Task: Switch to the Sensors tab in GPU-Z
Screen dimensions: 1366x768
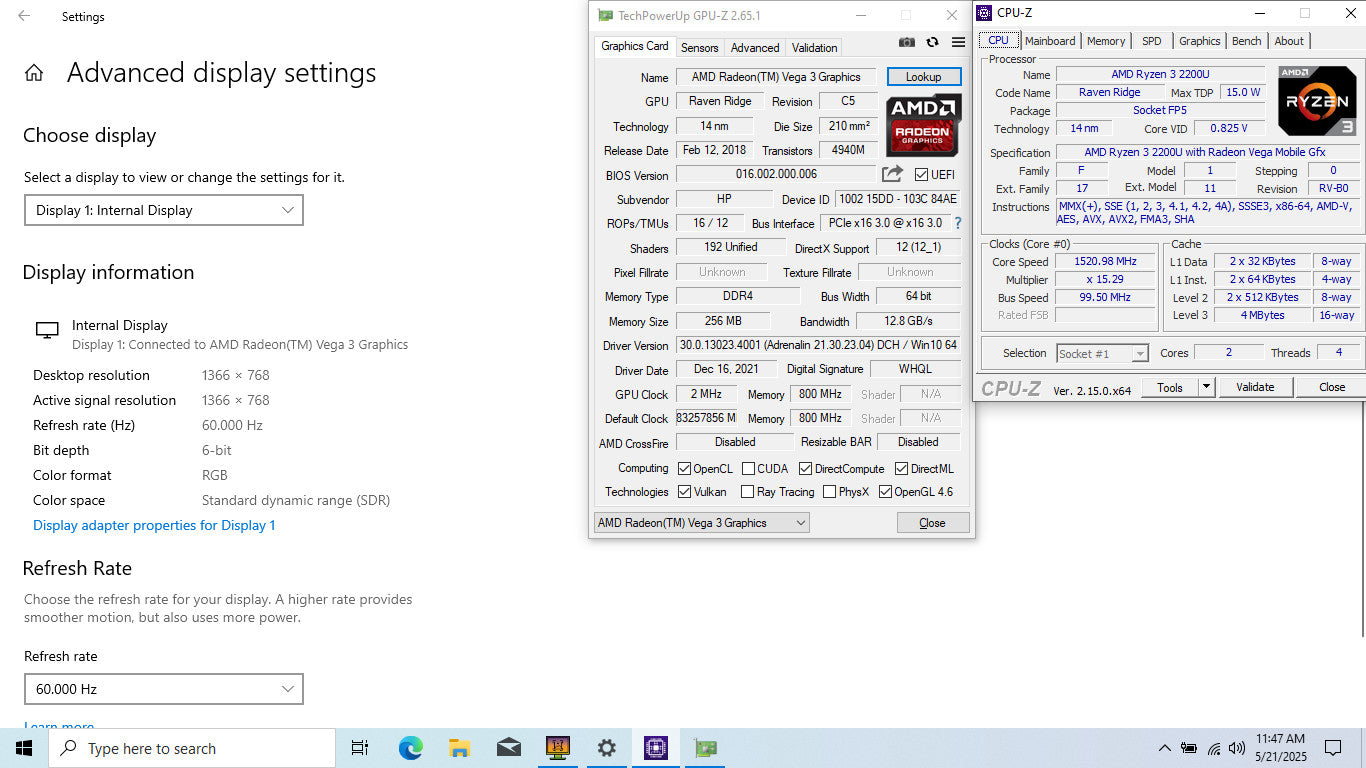Action: click(699, 47)
